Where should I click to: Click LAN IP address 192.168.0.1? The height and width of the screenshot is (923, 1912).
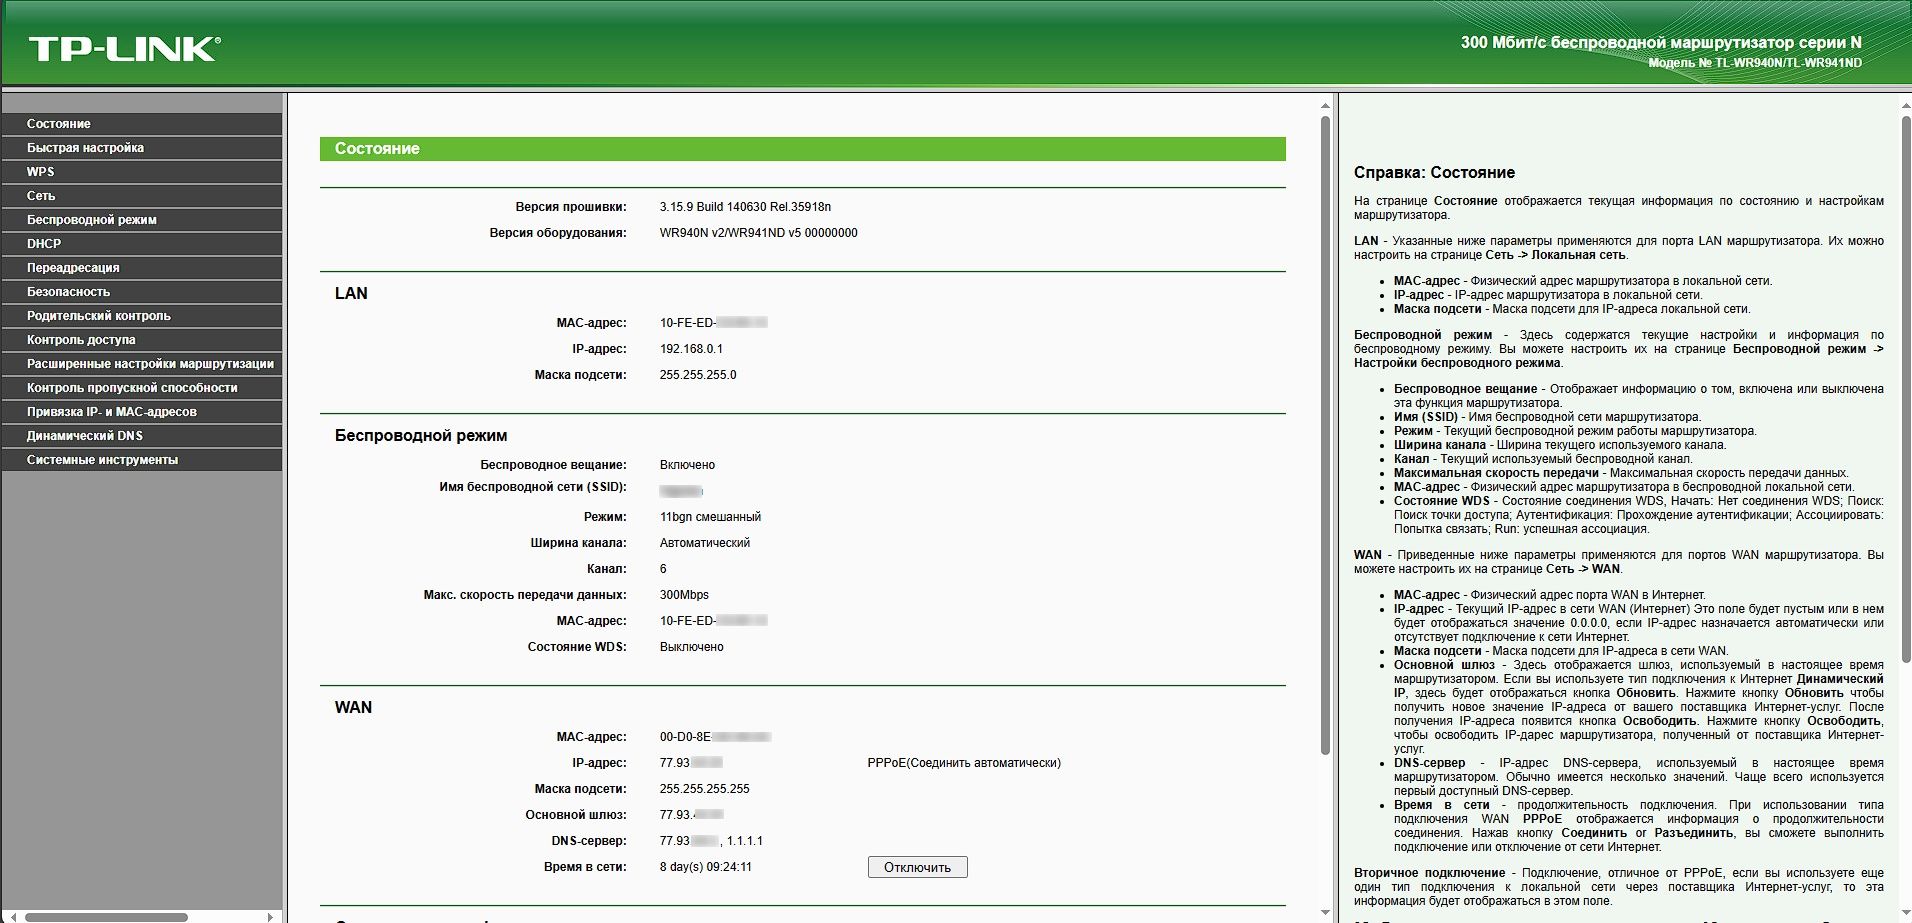691,349
